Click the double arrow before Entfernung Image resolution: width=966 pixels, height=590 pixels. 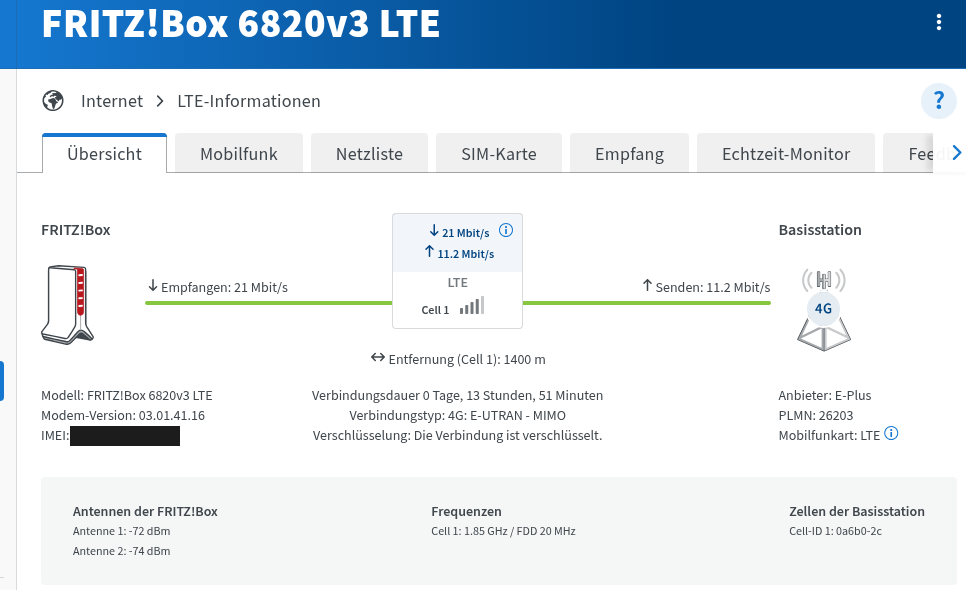pos(378,358)
